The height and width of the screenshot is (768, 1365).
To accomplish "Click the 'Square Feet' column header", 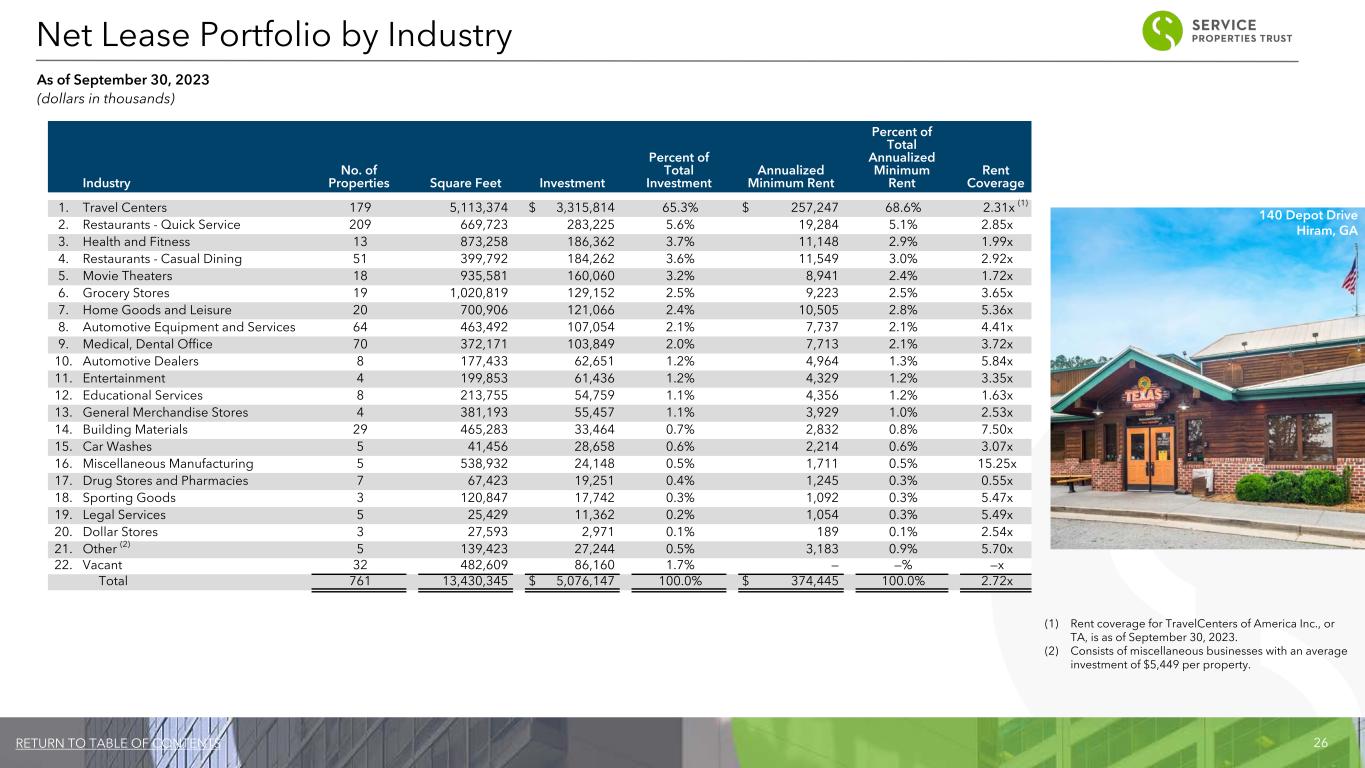I will 468,183.
